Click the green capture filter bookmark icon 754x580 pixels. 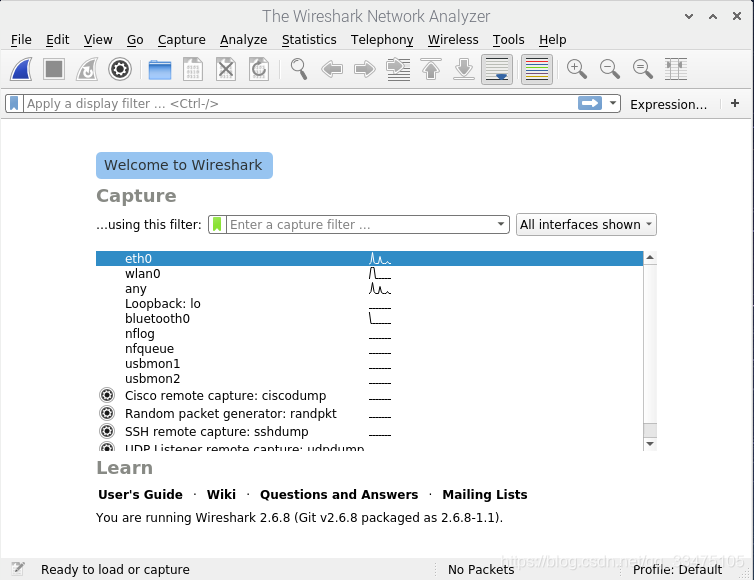click(217, 225)
